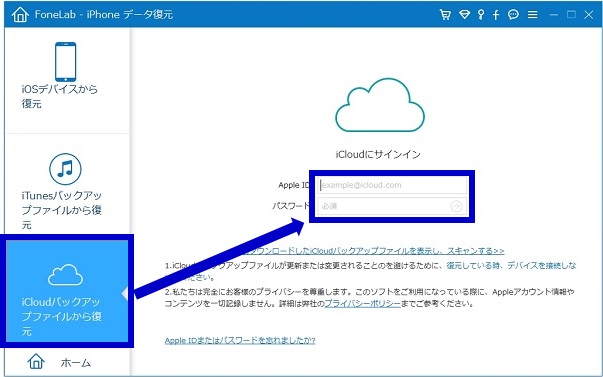This screenshot has height=377, width=603.
Task: Click the FoneLab - iPhone データ復元 title
Action: tap(104, 15)
